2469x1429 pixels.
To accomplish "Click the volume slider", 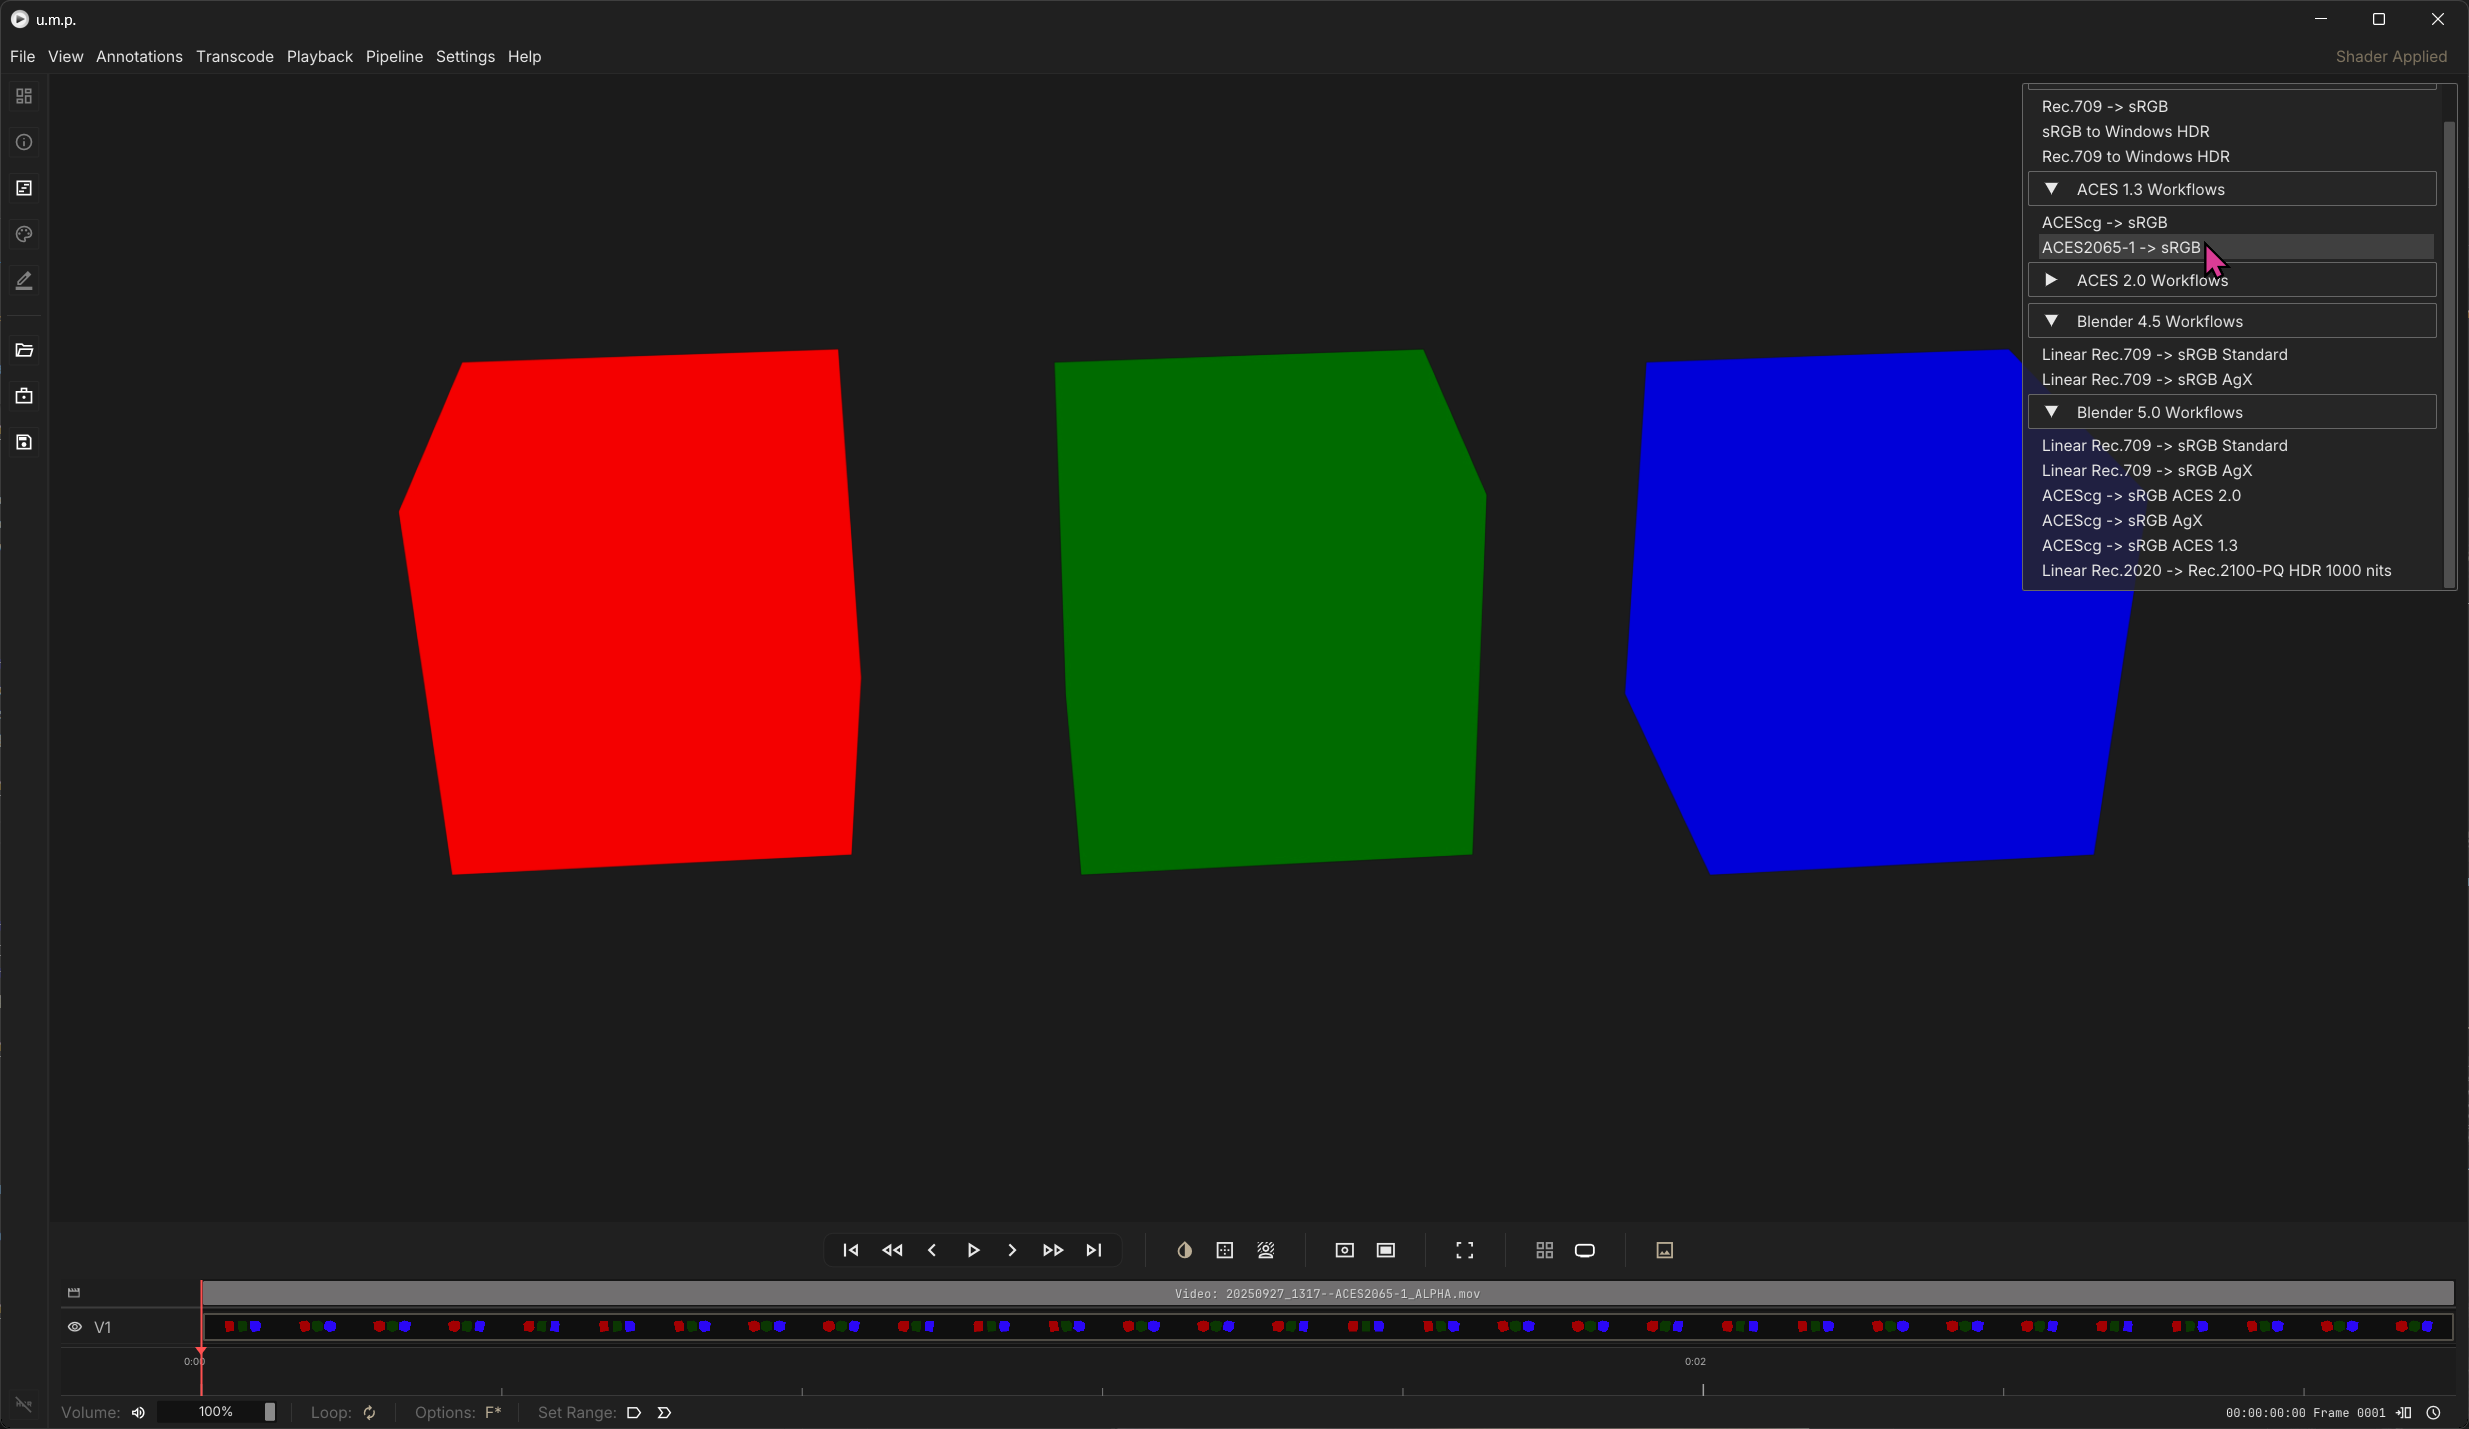I will 220,1412.
